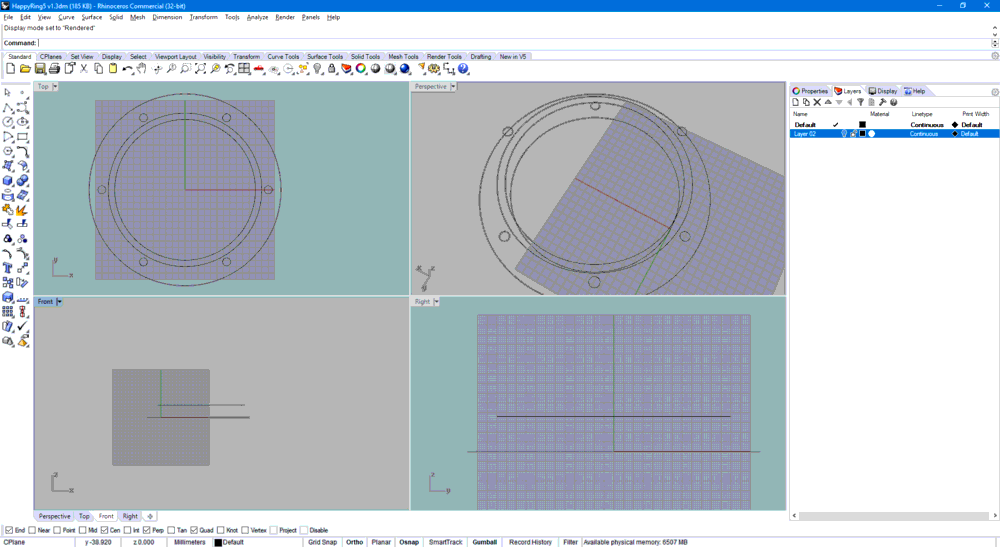
Task: Click the Paste clipboard icon
Action: (113, 68)
